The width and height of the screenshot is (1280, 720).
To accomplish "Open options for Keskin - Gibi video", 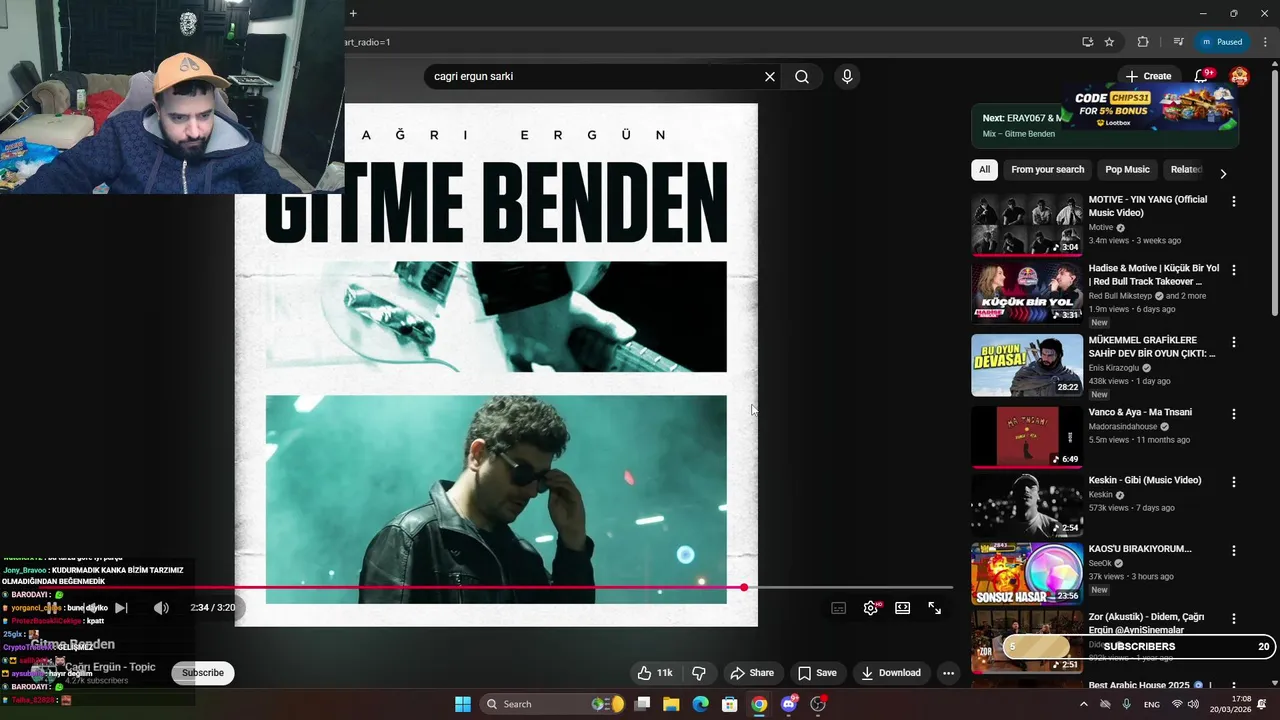I will (1234, 482).
